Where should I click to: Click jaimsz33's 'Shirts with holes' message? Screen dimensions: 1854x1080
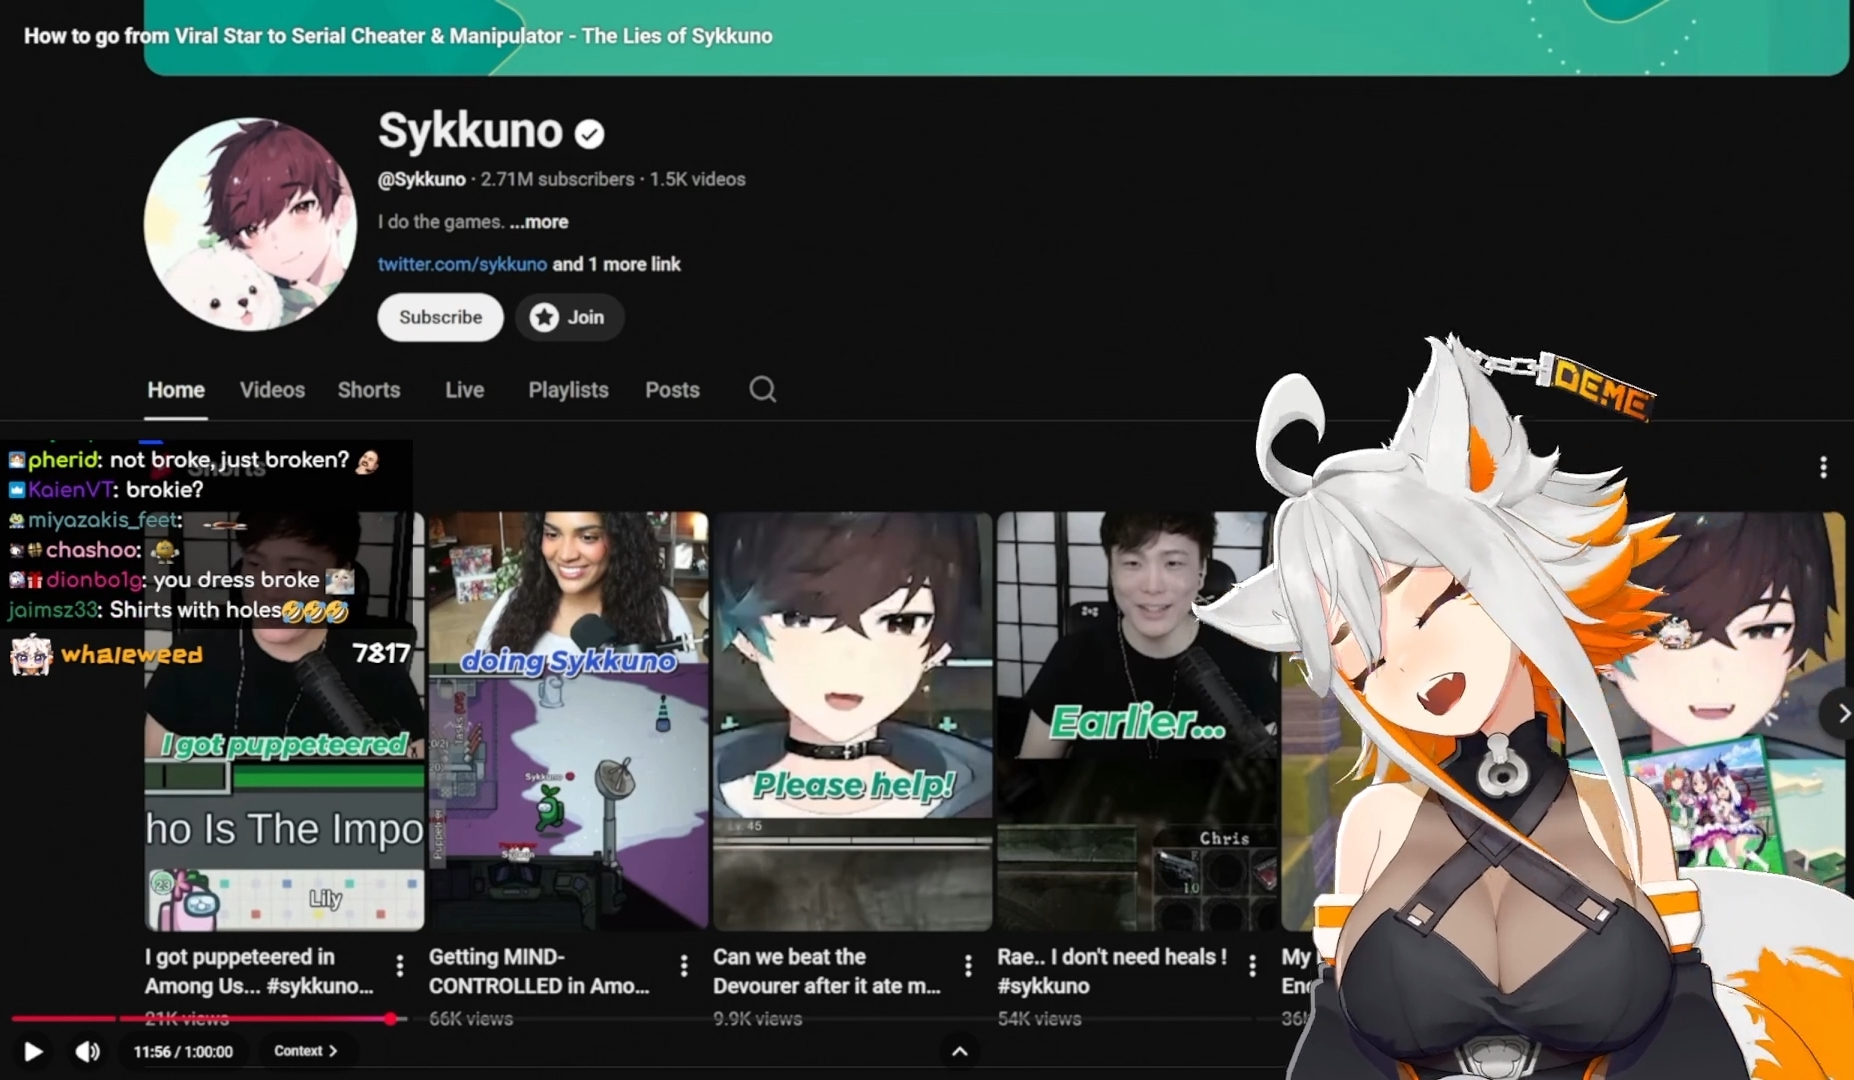coord(178,610)
